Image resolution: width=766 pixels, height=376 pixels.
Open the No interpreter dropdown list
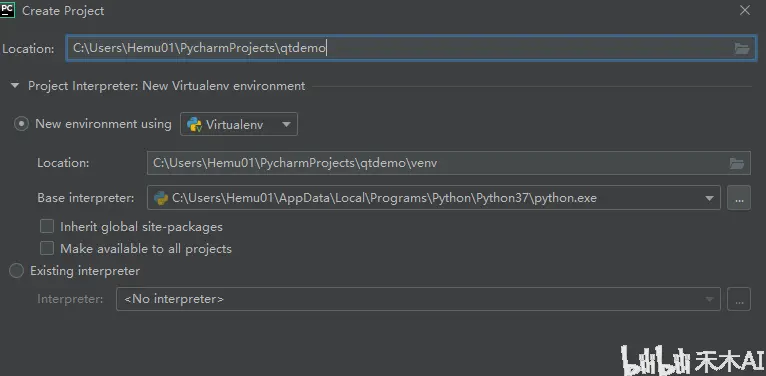pos(418,299)
